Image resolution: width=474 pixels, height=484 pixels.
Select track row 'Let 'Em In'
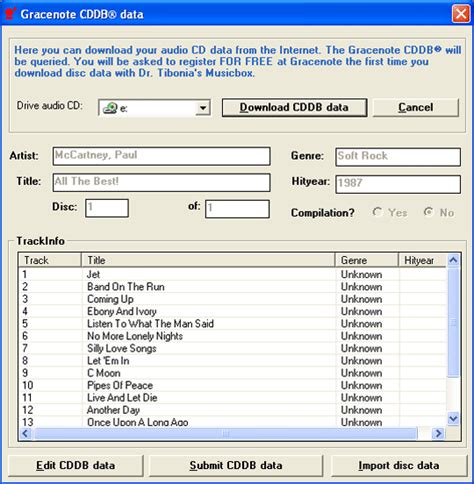233,361
